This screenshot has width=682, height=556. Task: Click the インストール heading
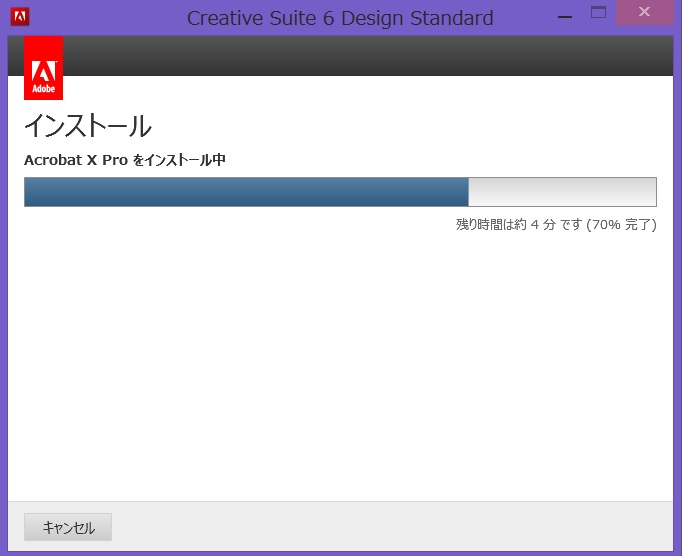click(x=87, y=126)
